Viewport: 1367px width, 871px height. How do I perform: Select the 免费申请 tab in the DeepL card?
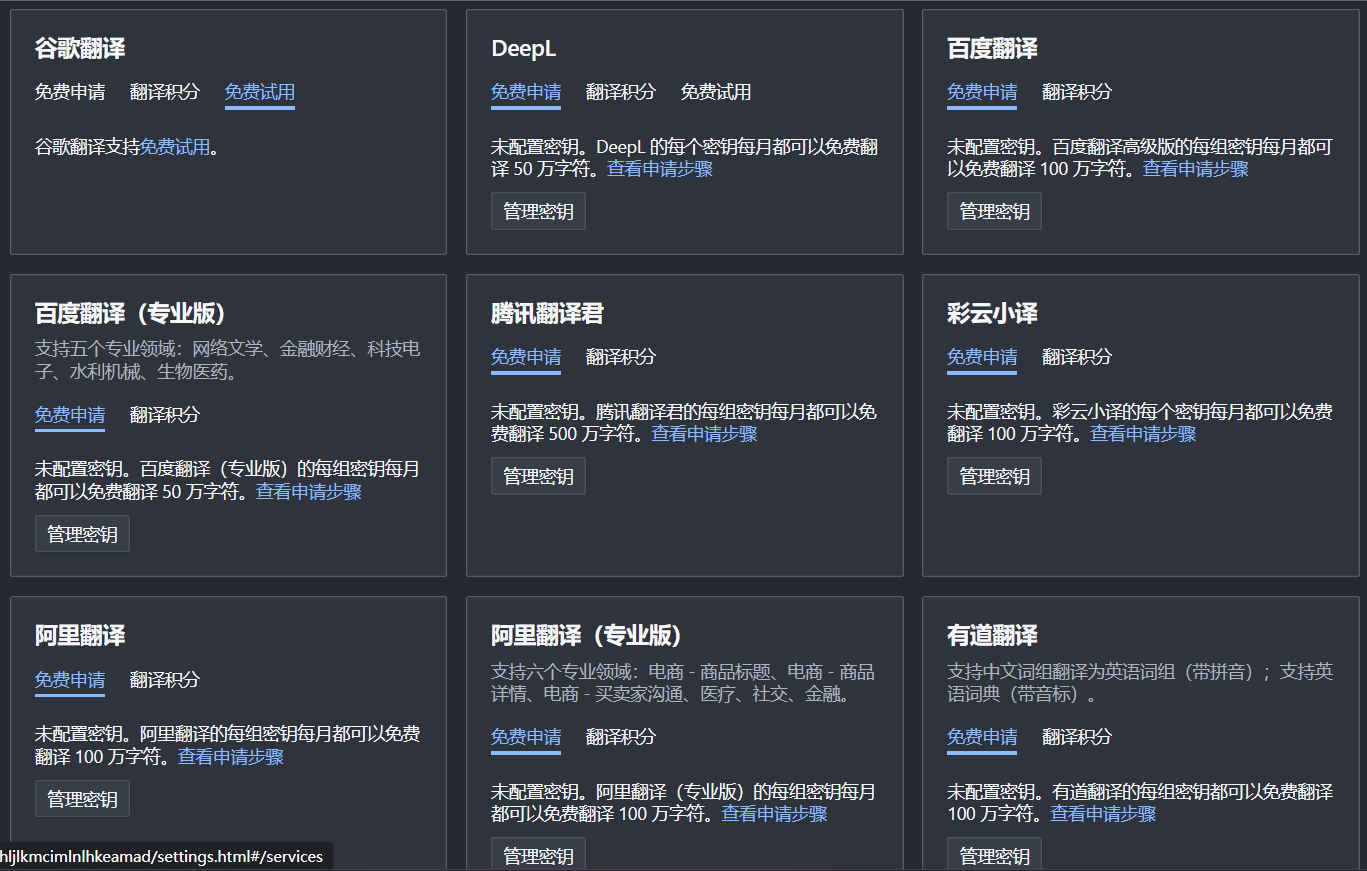pos(526,92)
